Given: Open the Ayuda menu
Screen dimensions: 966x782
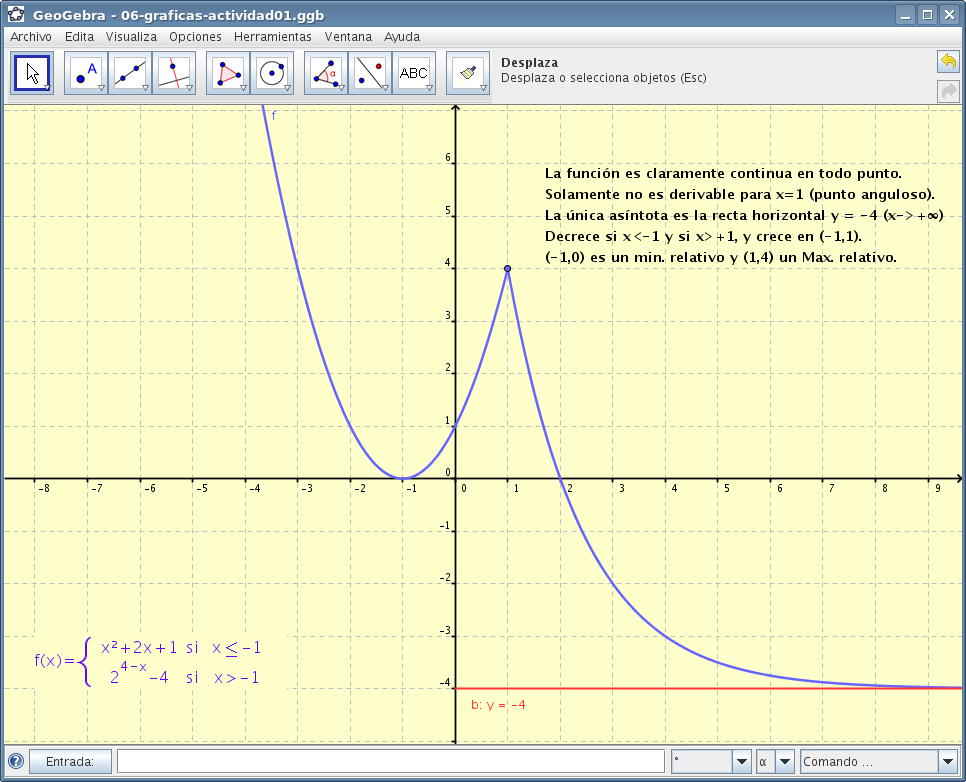Looking at the screenshot, I should click(x=402, y=36).
